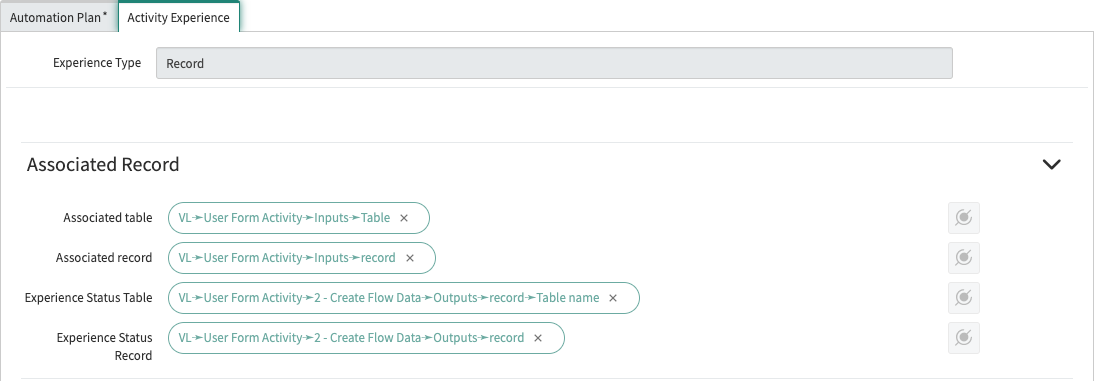Collapse the Associated Record section
The image size is (1094, 381).
pyautogui.click(x=1051, y=165)
